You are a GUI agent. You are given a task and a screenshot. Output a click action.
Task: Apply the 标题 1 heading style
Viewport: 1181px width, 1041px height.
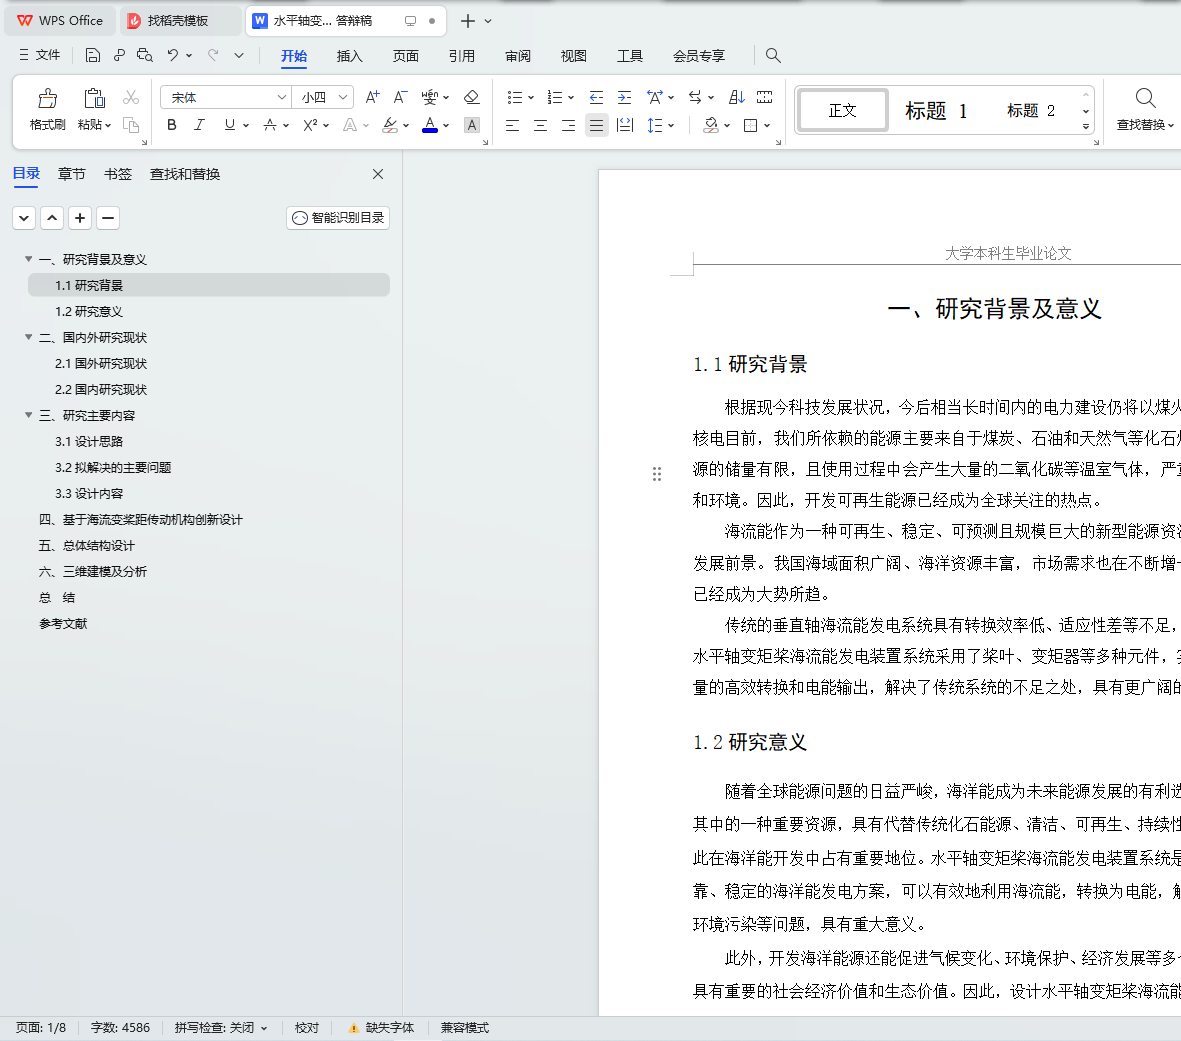tap(936, 111)
